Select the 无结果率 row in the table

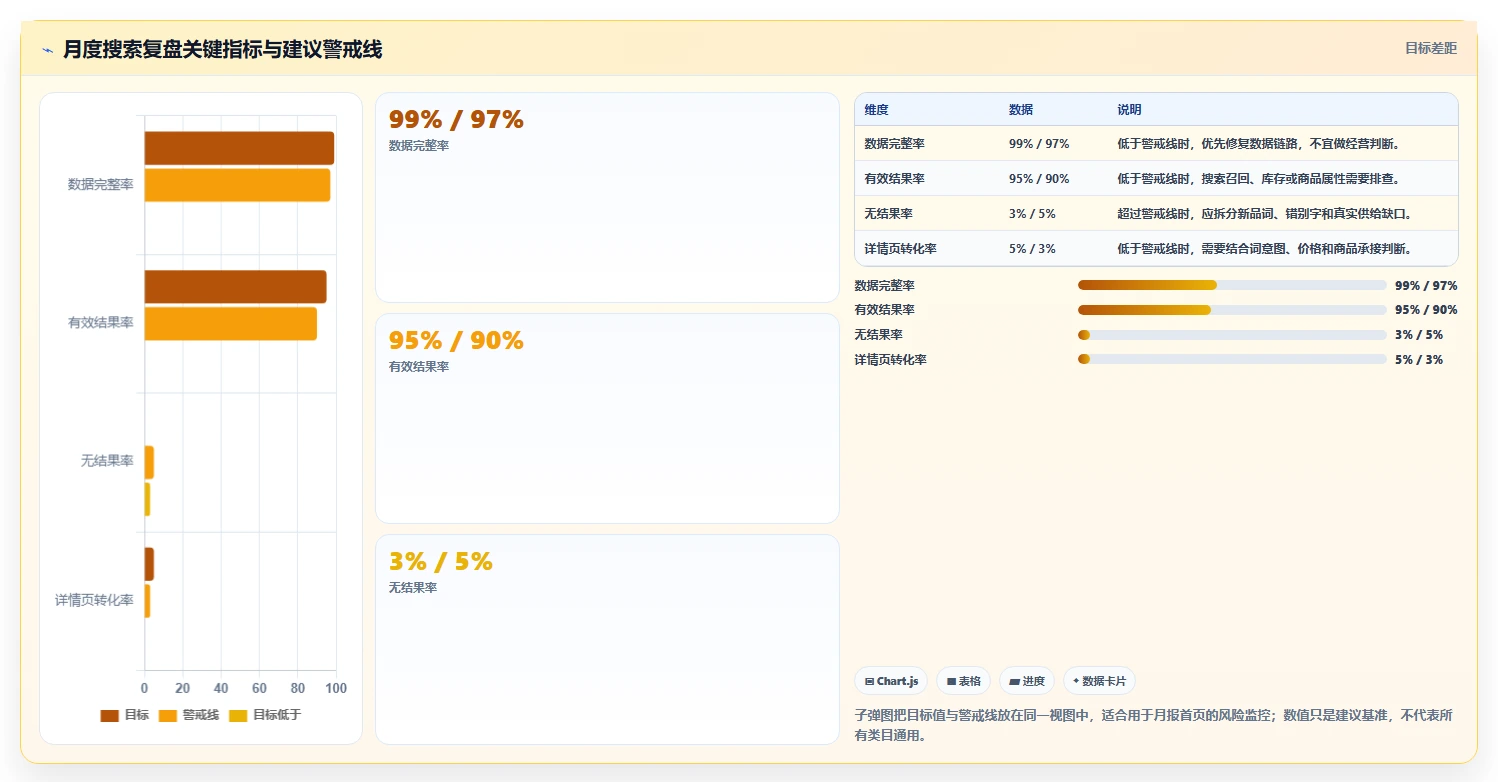(x=1156, y=214)
